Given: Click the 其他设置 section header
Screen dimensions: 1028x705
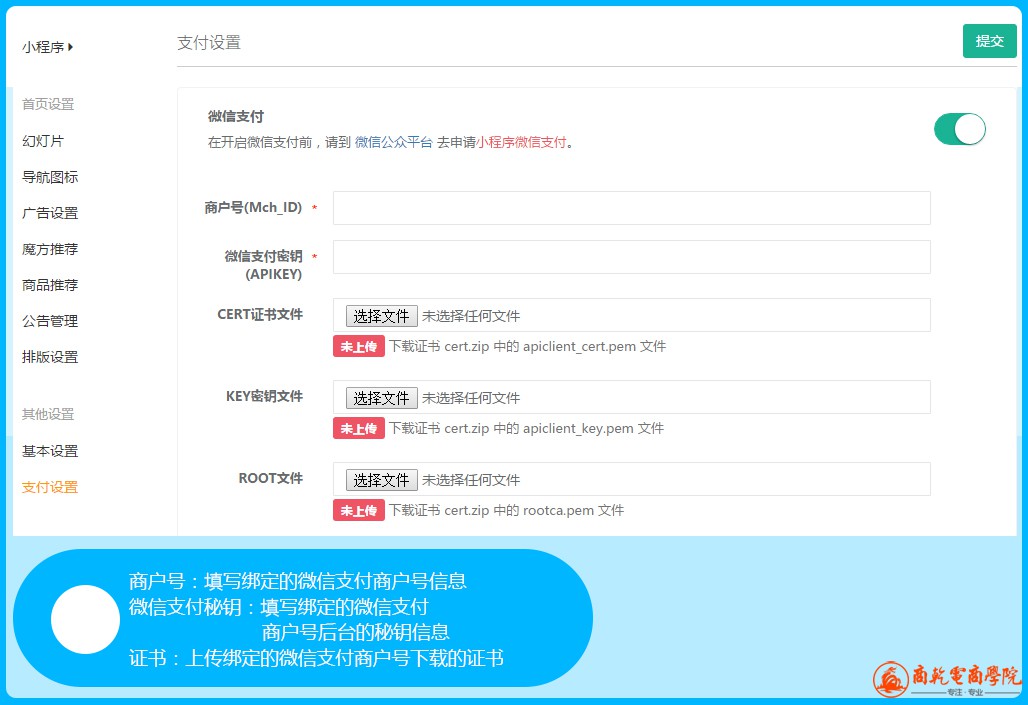Looking at the screenshot, I should pyautogui.click(x=48, y=414).
